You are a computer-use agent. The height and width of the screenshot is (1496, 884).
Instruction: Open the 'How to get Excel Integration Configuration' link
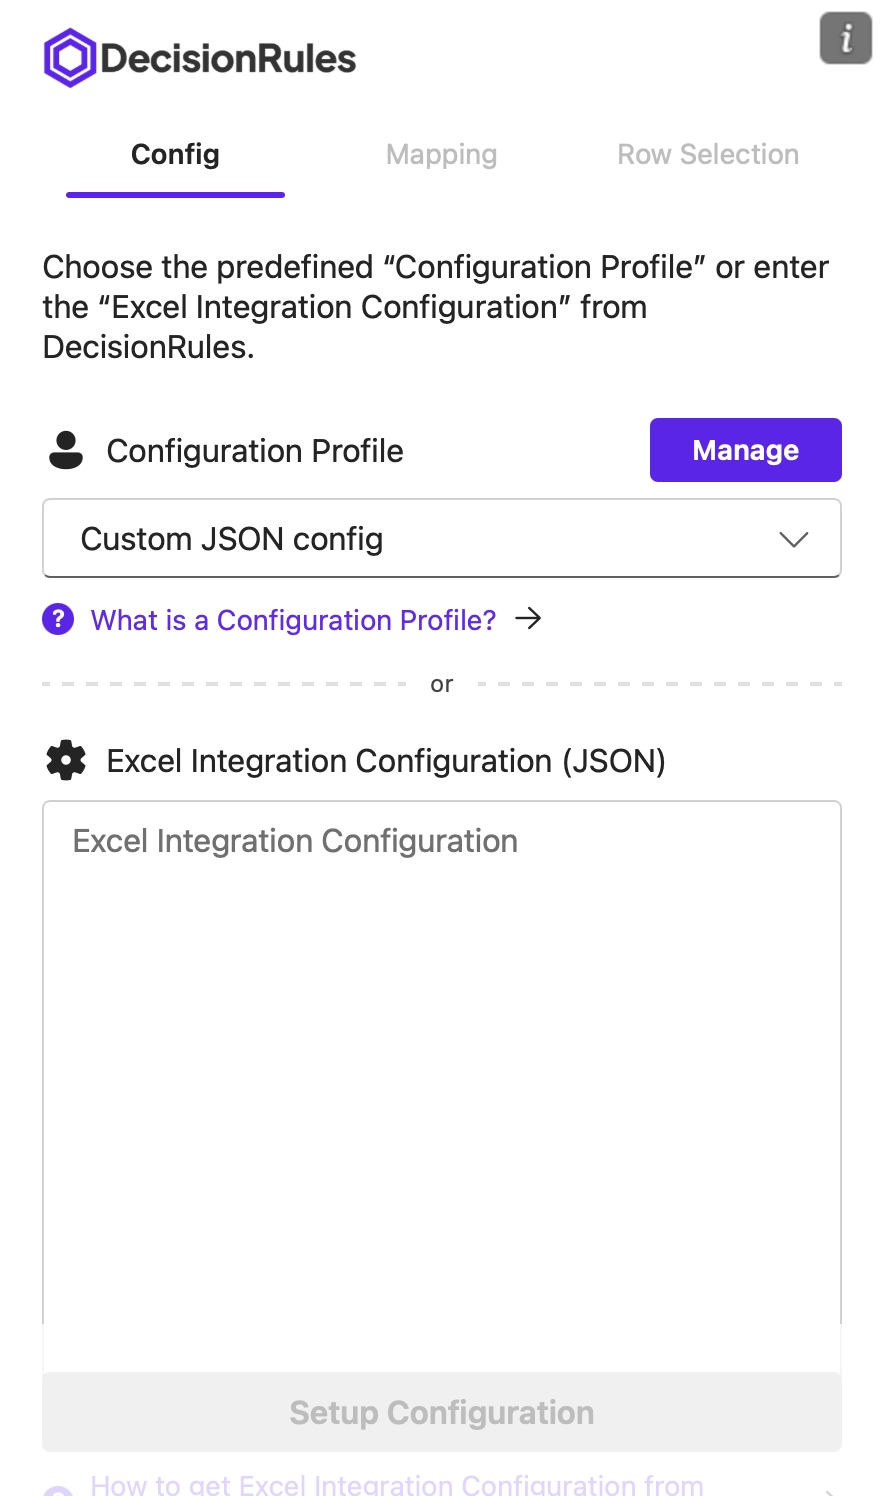[x=397, y=1485]
